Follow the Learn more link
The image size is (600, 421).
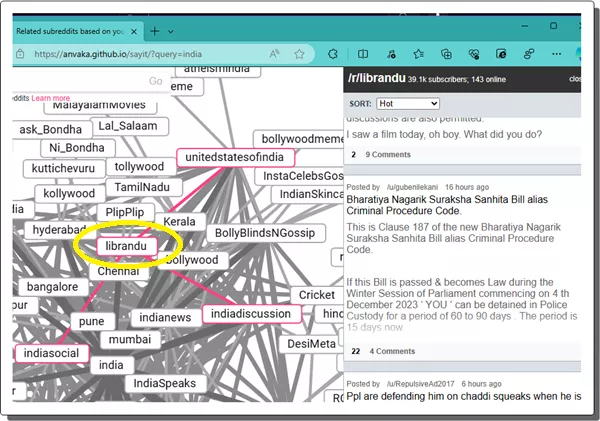pos(51,98)
